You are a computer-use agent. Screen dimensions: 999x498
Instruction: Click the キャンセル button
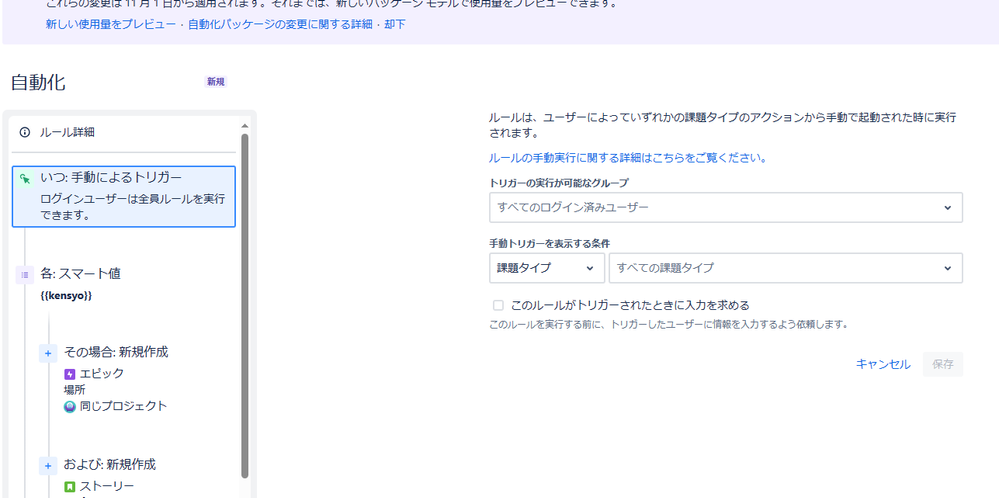coord(883,364)
